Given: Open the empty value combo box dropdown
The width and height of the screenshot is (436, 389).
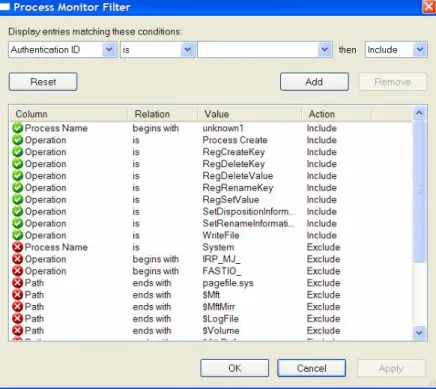Looking at the screenshot, I should [x=324, y=50].
